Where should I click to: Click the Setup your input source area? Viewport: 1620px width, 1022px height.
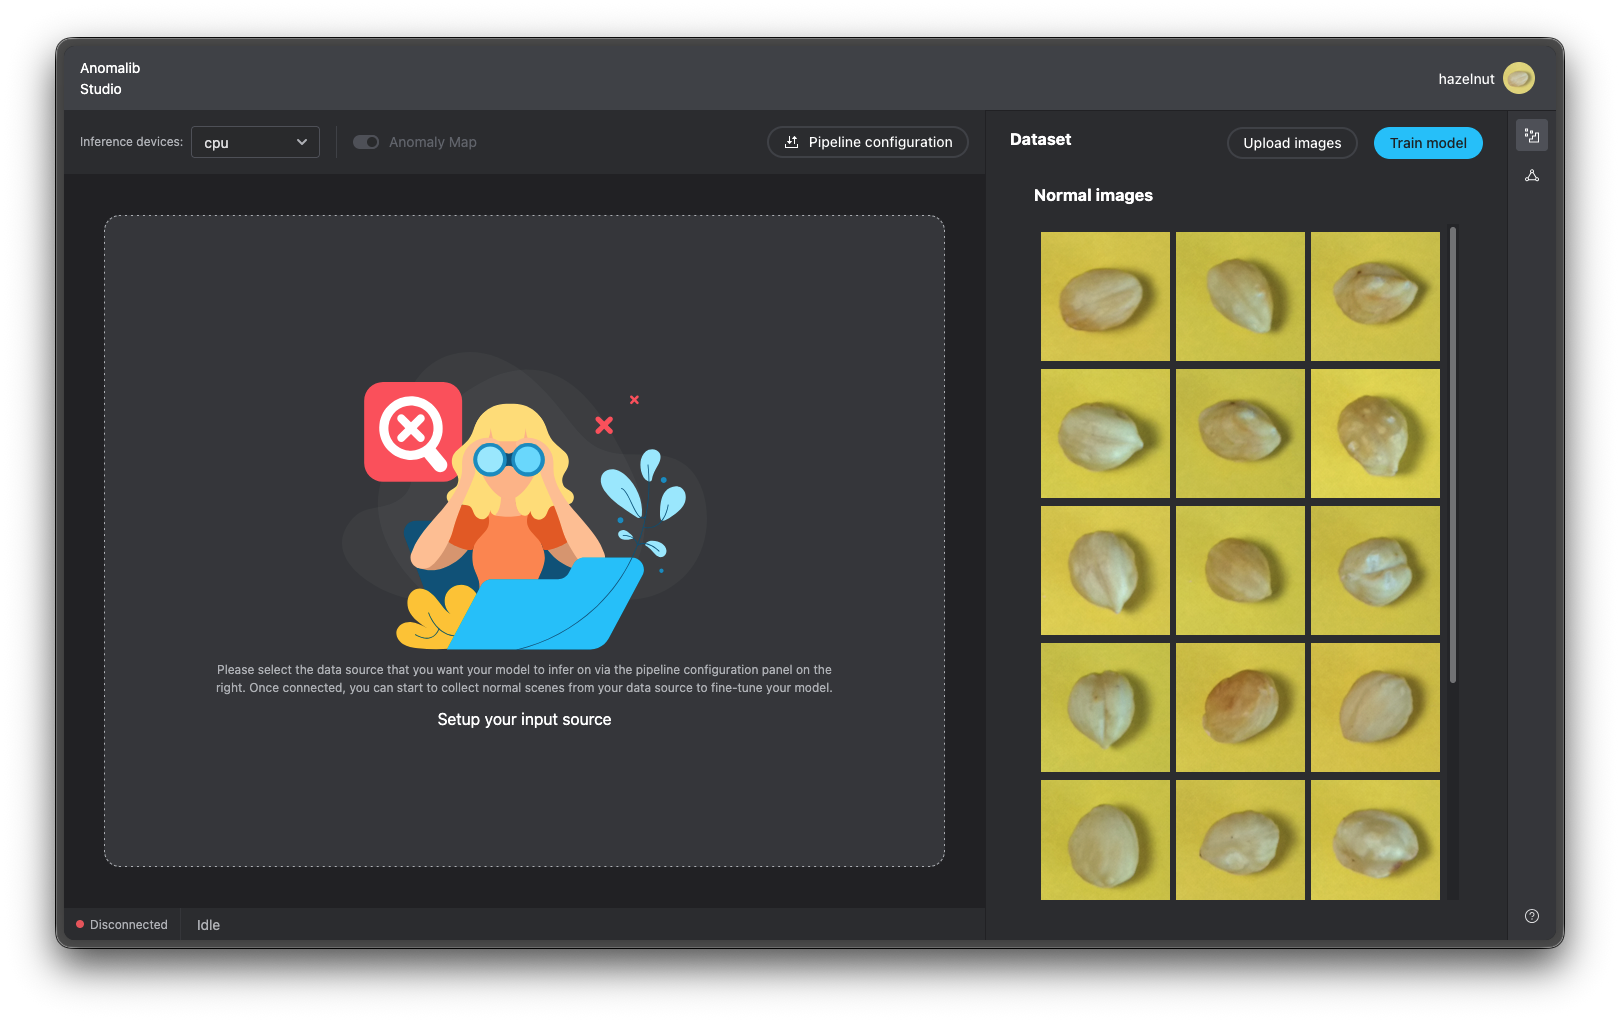tap(524, 719)
